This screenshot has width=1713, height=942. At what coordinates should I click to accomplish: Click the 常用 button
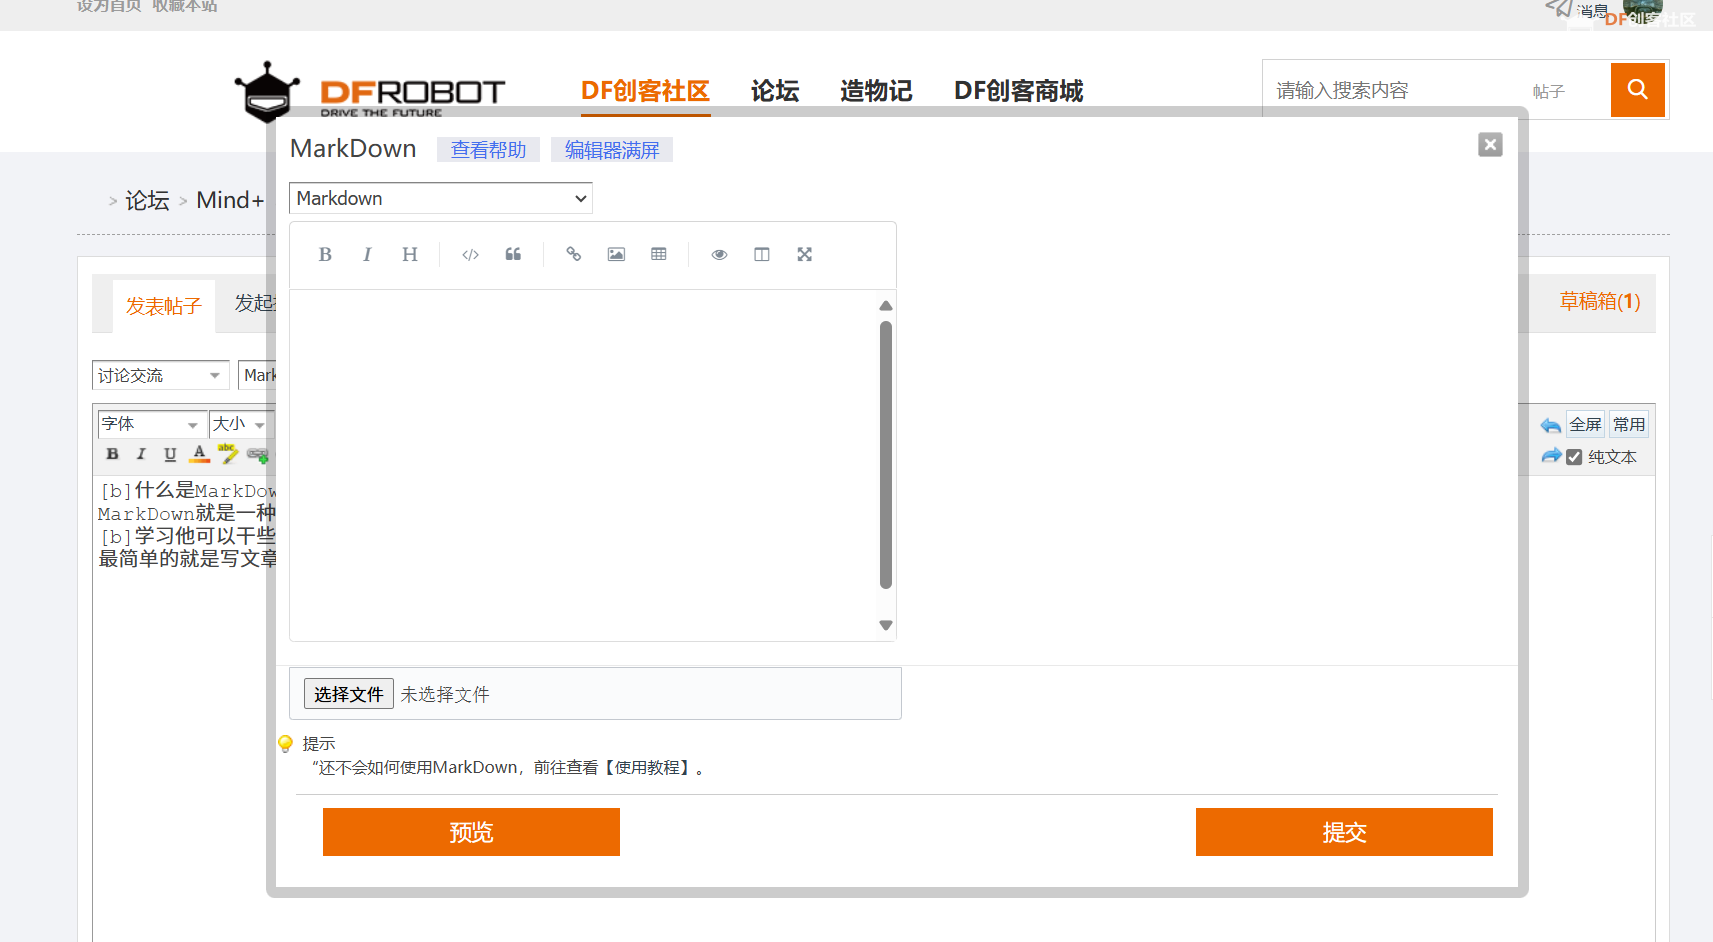click(1629, 425)
